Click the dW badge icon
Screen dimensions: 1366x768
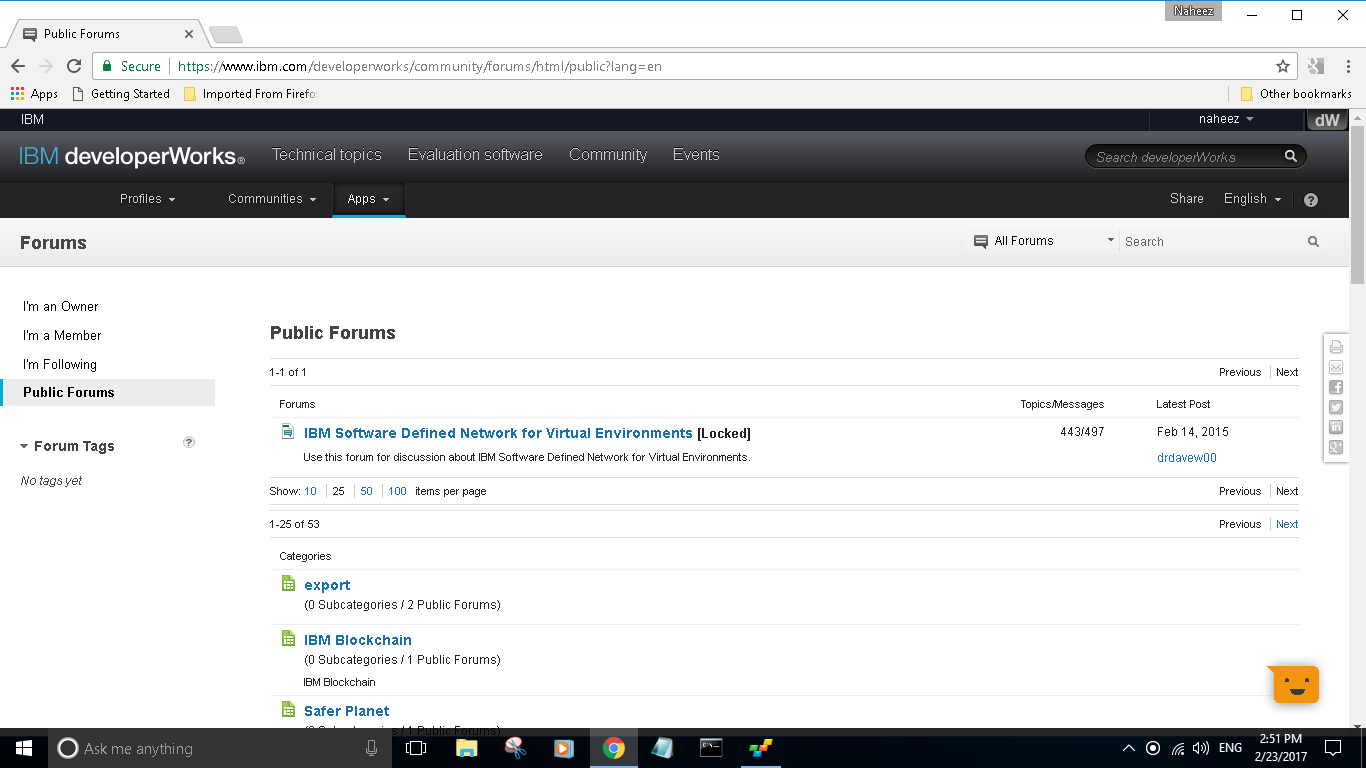(1326, 120)
